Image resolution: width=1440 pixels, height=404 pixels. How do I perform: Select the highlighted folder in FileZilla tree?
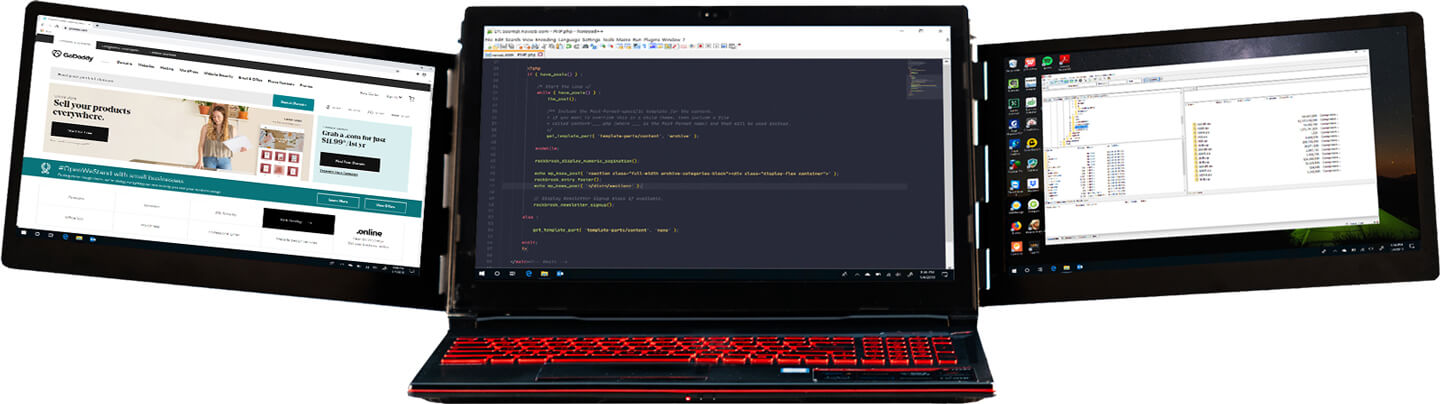click(x=1081, y=127)
